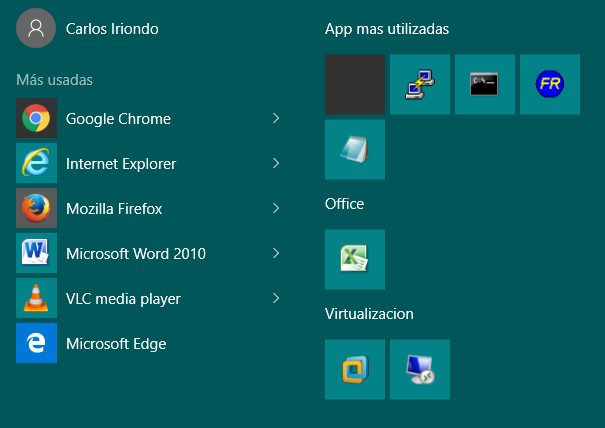Click the VLC media player label

click(x=123, y=299)
